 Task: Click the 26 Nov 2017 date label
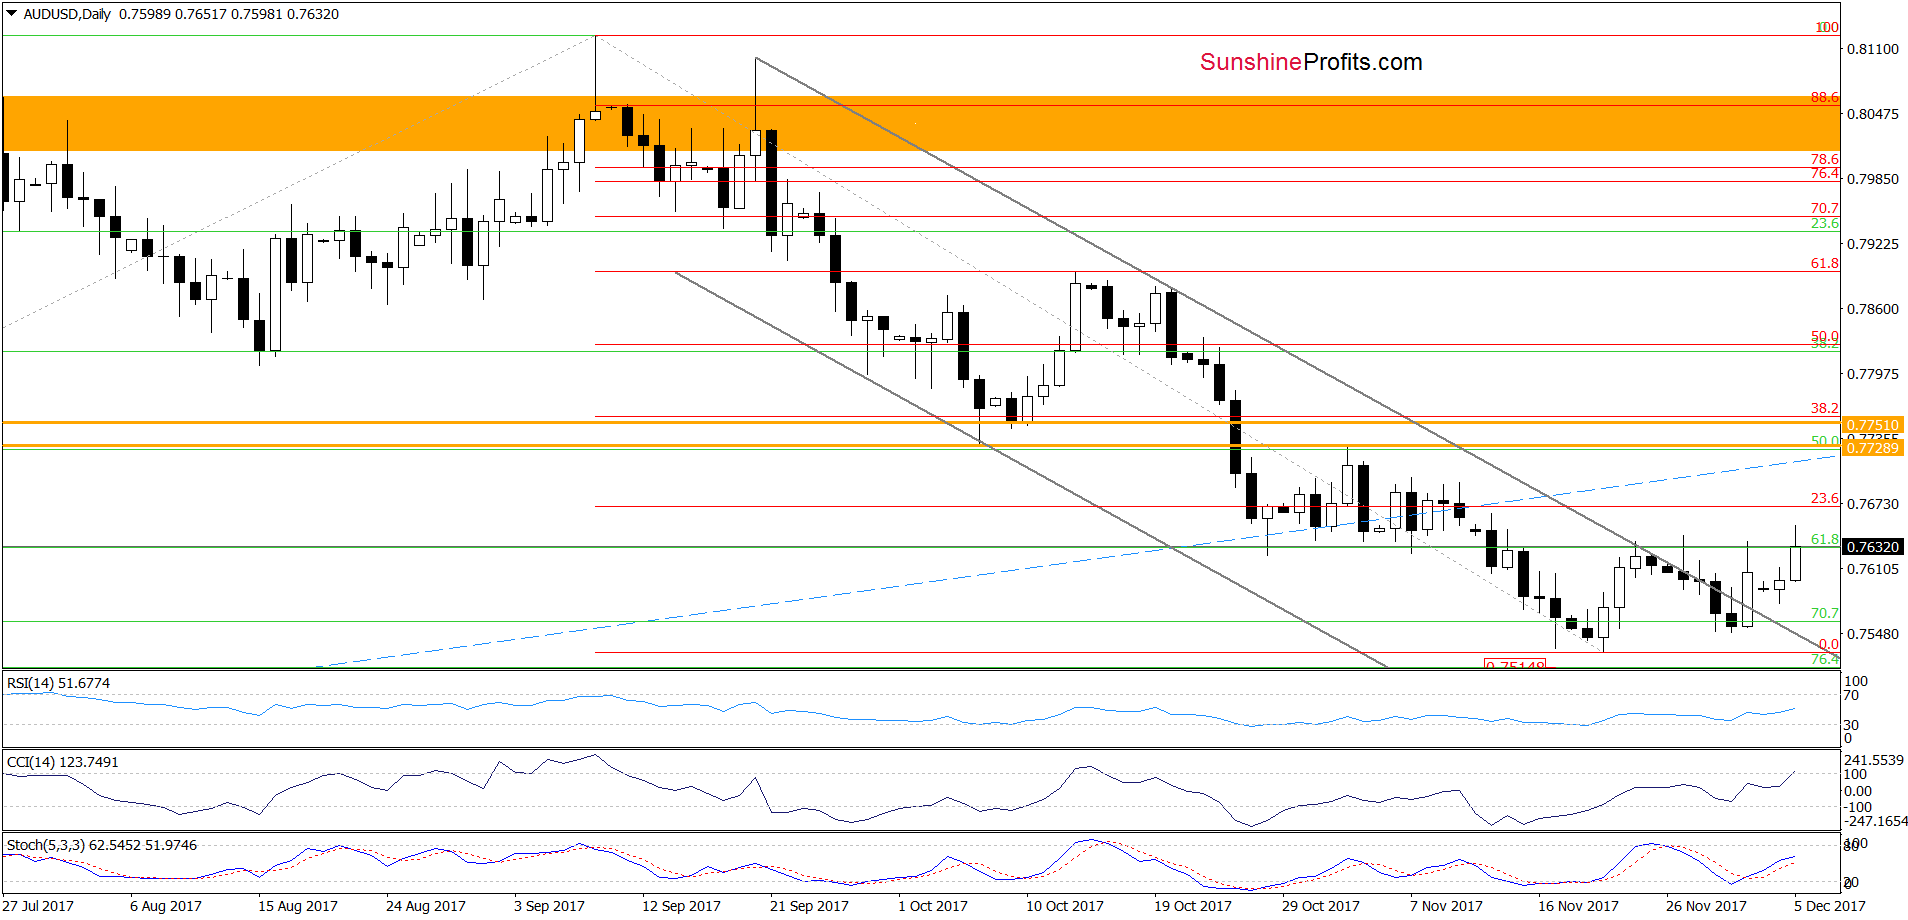coord(1706,906)
